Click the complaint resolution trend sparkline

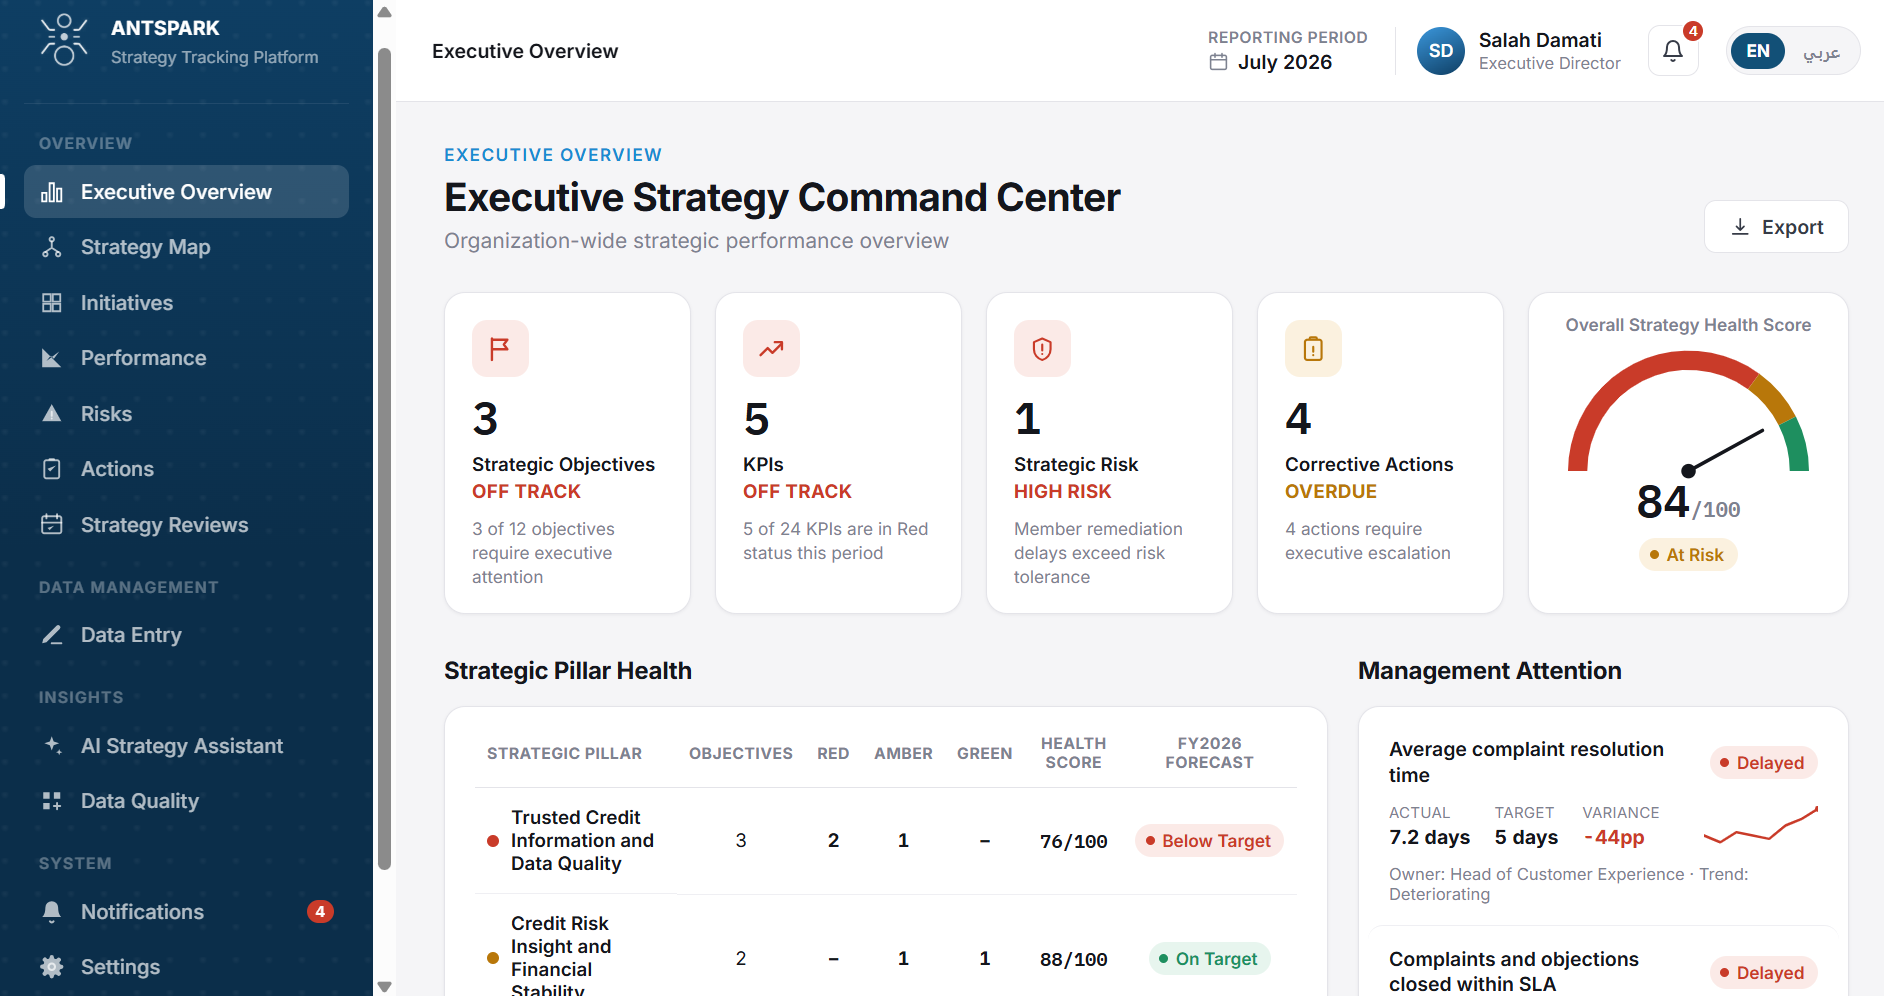(1760, 825)
